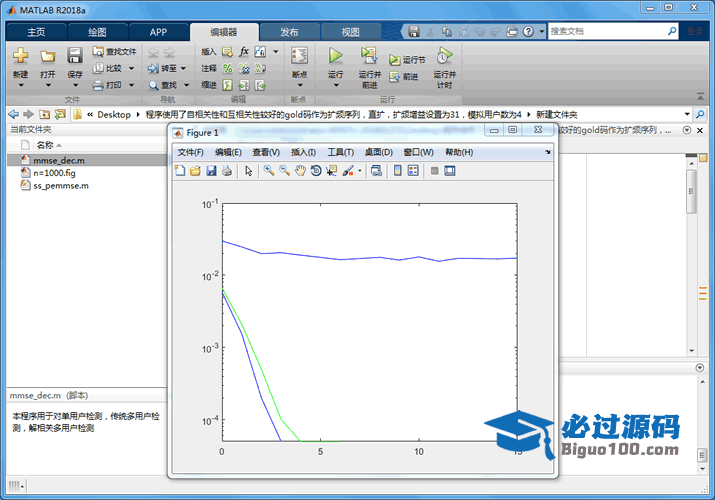Select the Zoom In tool in Figure 1
Image resolution: width=715 pixels, height=500 pixels.
[268, 171]
